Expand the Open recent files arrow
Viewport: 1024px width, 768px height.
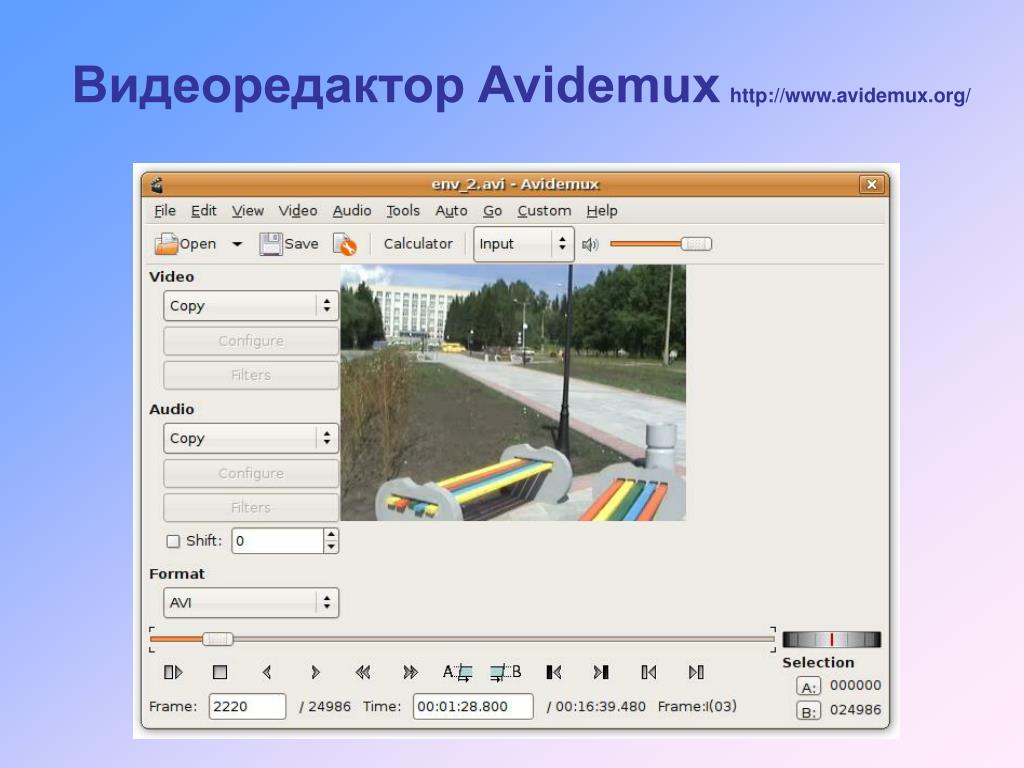coord(237,244)
